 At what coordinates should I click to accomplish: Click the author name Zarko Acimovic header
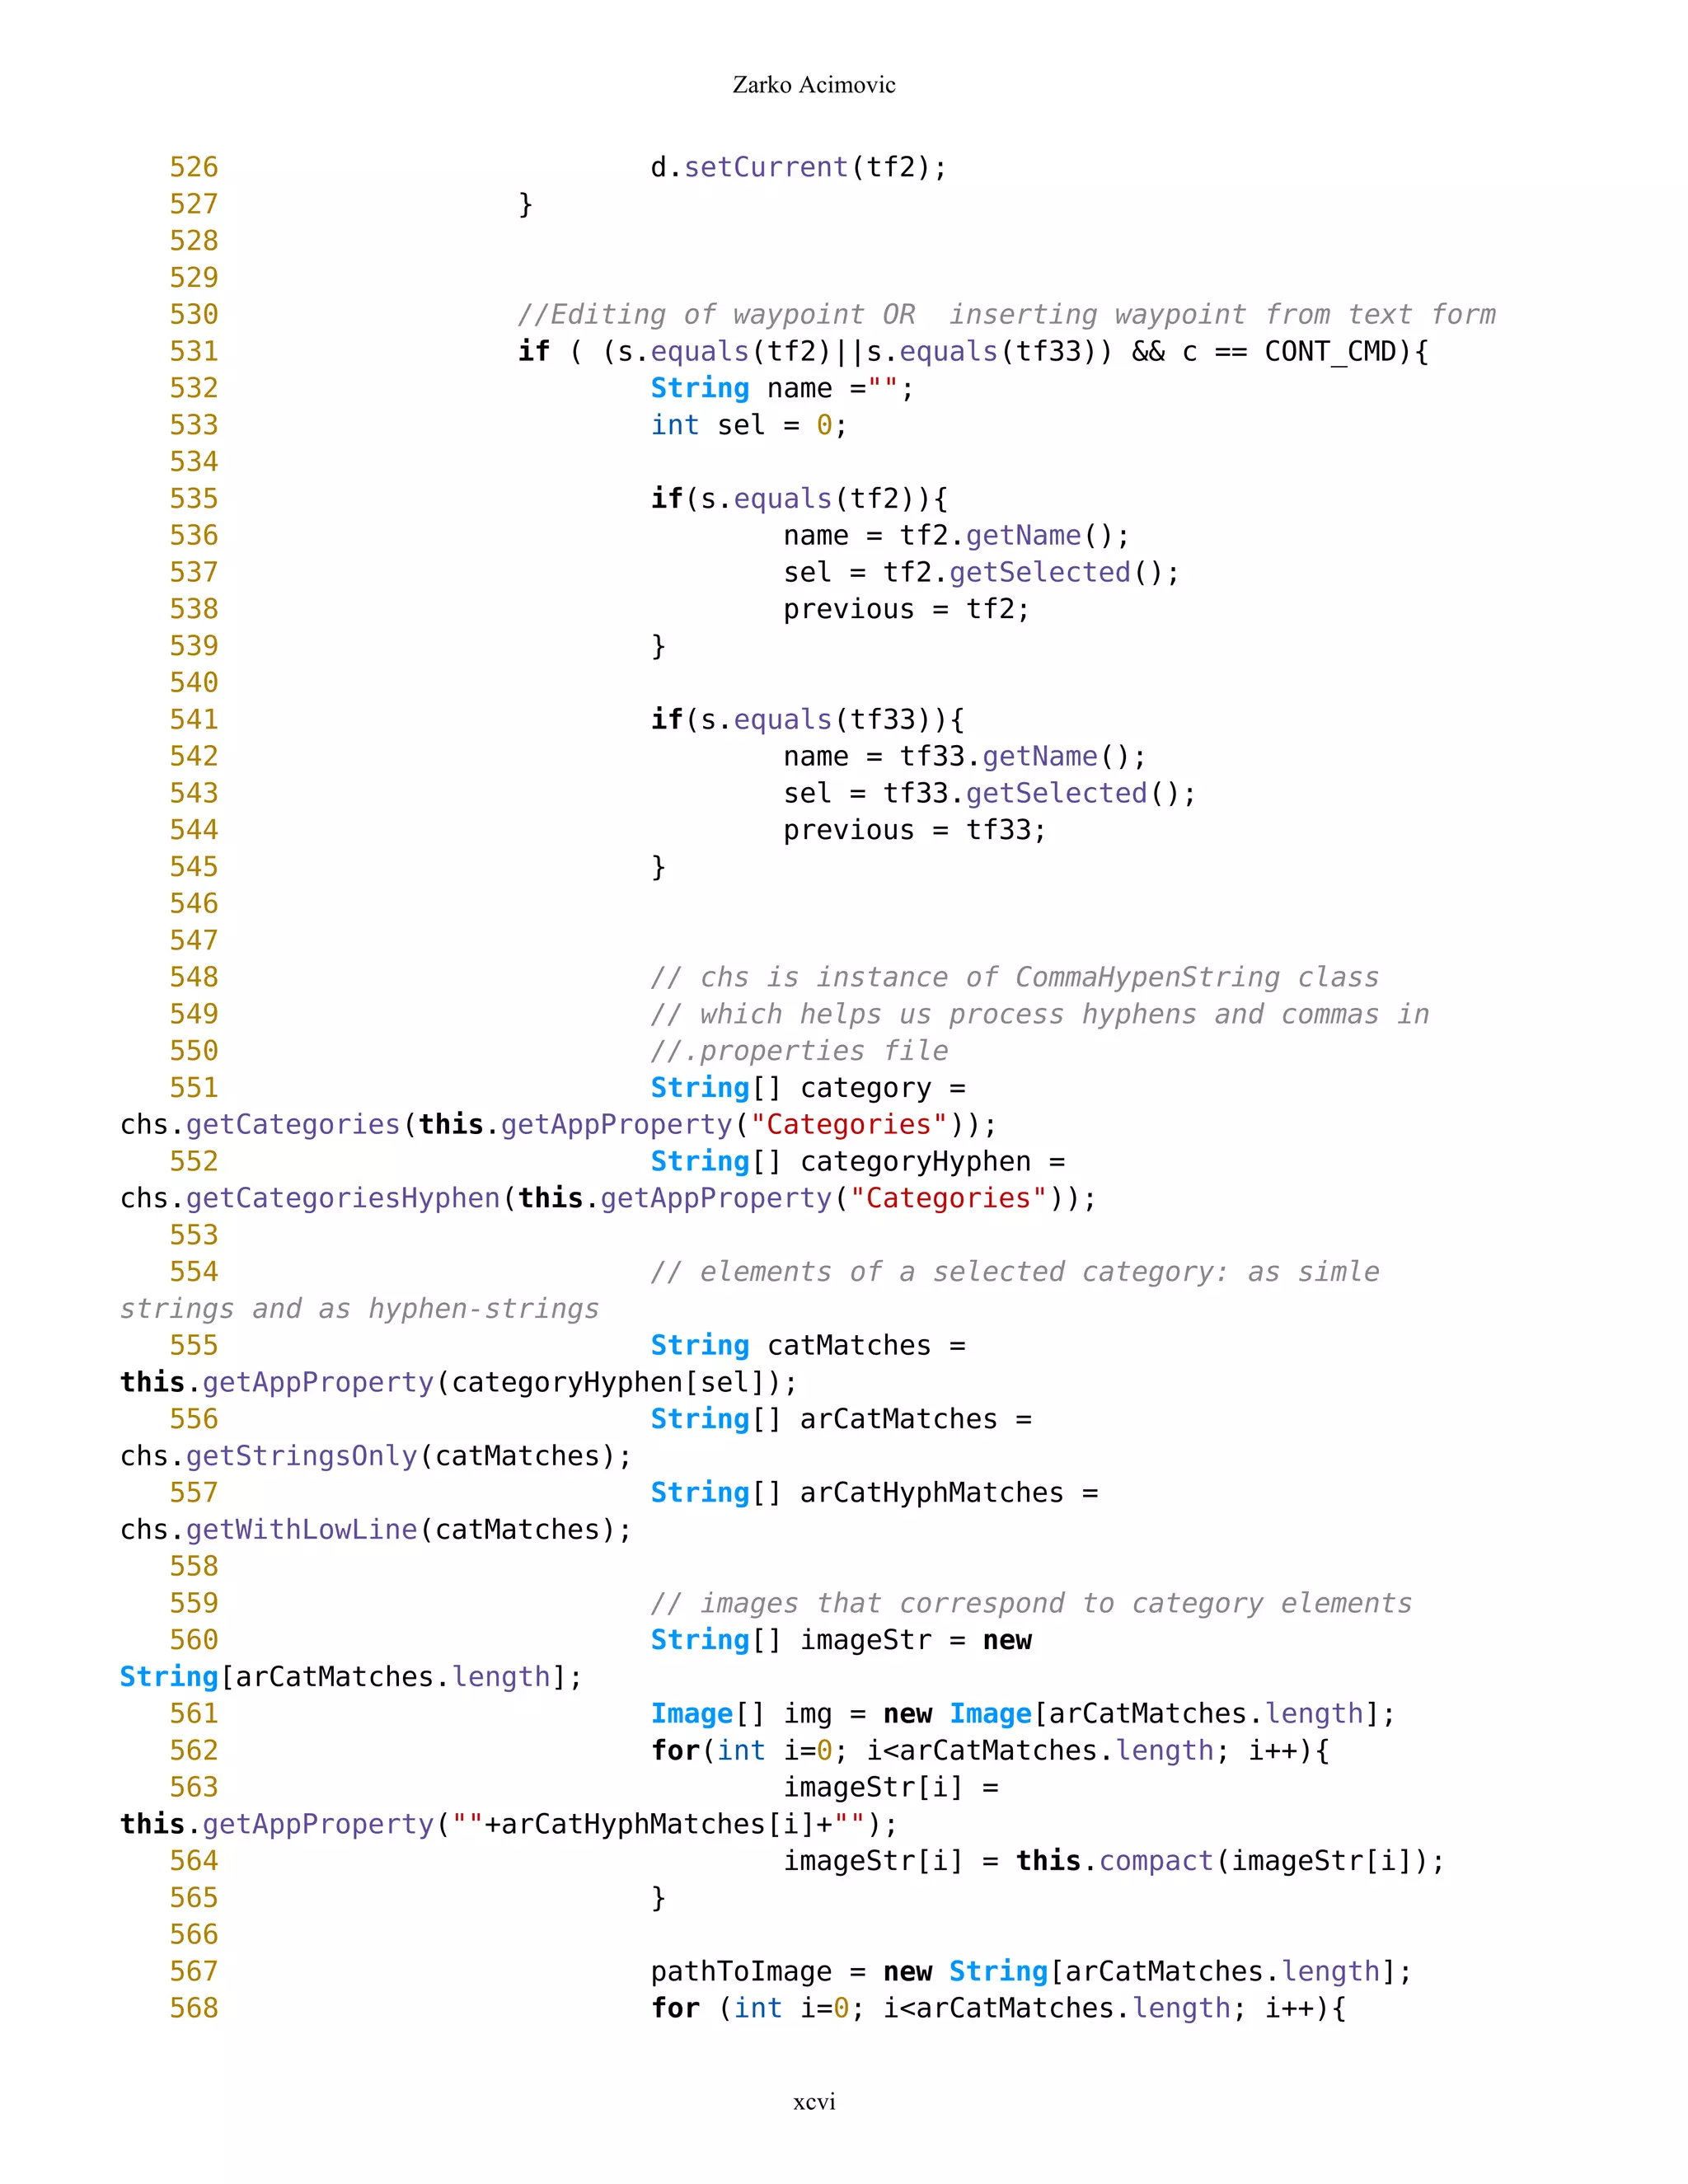[x=814, y=85]
